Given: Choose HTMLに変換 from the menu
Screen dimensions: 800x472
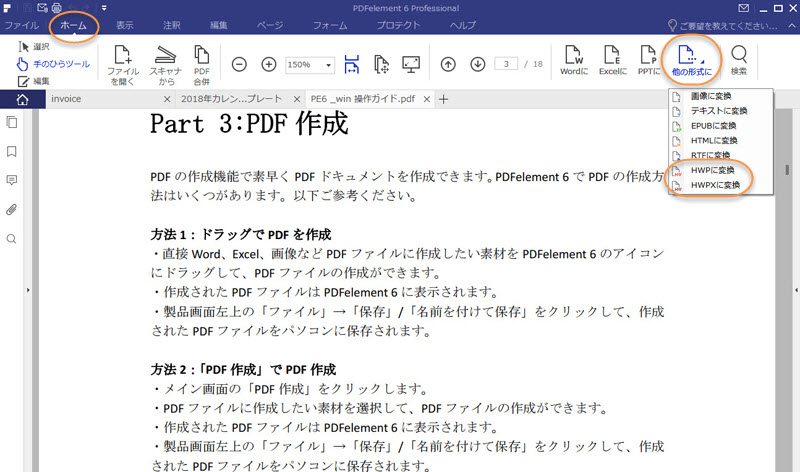Looking at the screenshot, I should 721,140.
